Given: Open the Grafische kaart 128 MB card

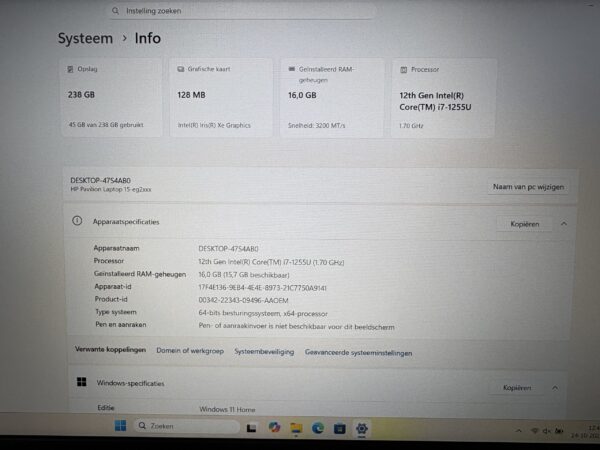Looking at the screenshot, I should 221,98.
